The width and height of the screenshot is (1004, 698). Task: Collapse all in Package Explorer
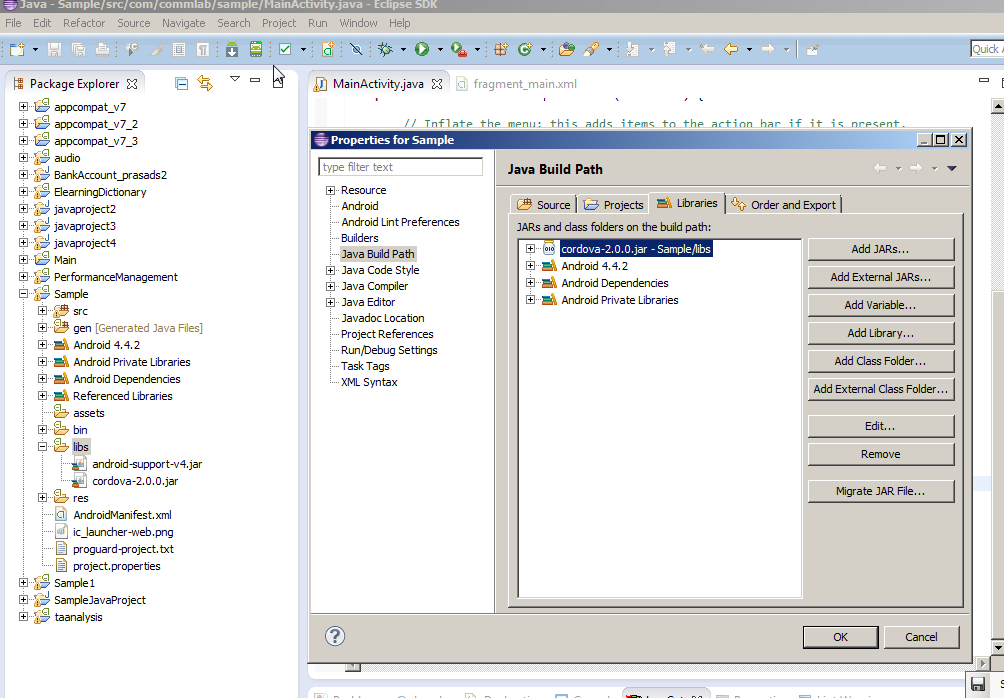[181, 84]
